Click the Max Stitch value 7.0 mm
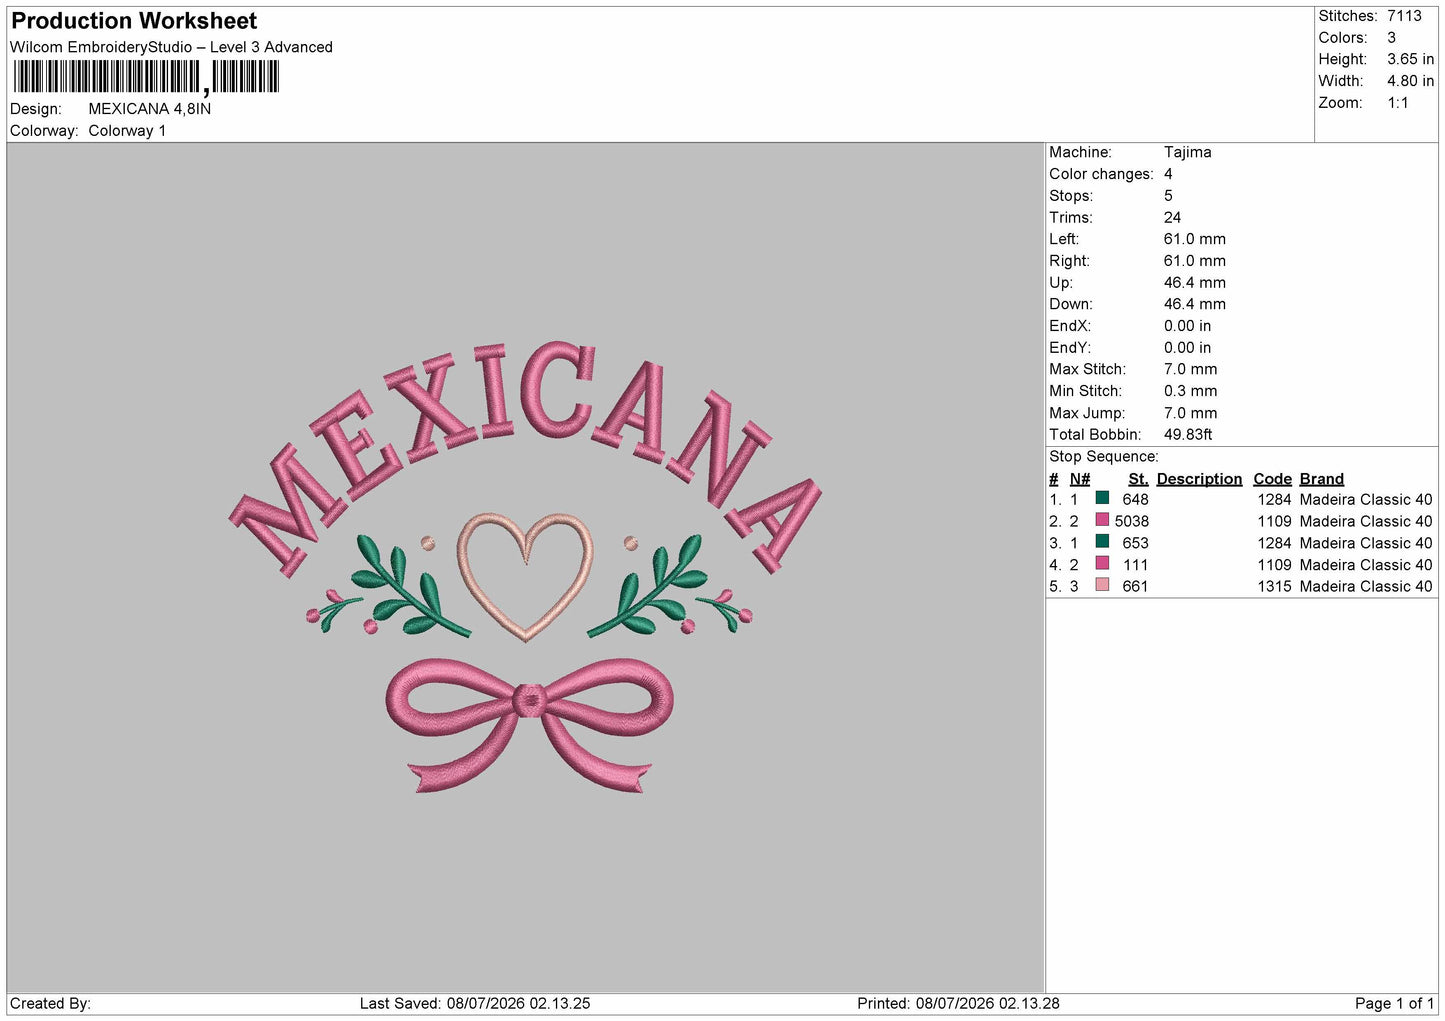The height and width of the screenshot is (1021, 1445). (1191, 369)
